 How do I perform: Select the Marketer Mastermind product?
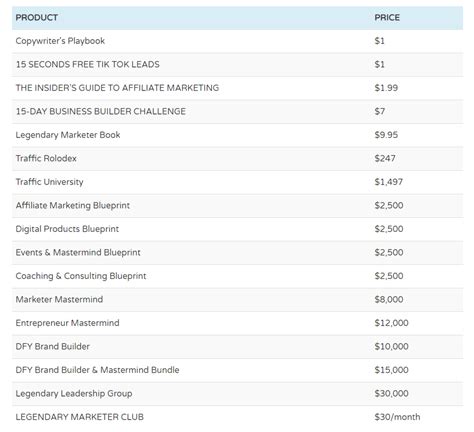tap(59, 299)
